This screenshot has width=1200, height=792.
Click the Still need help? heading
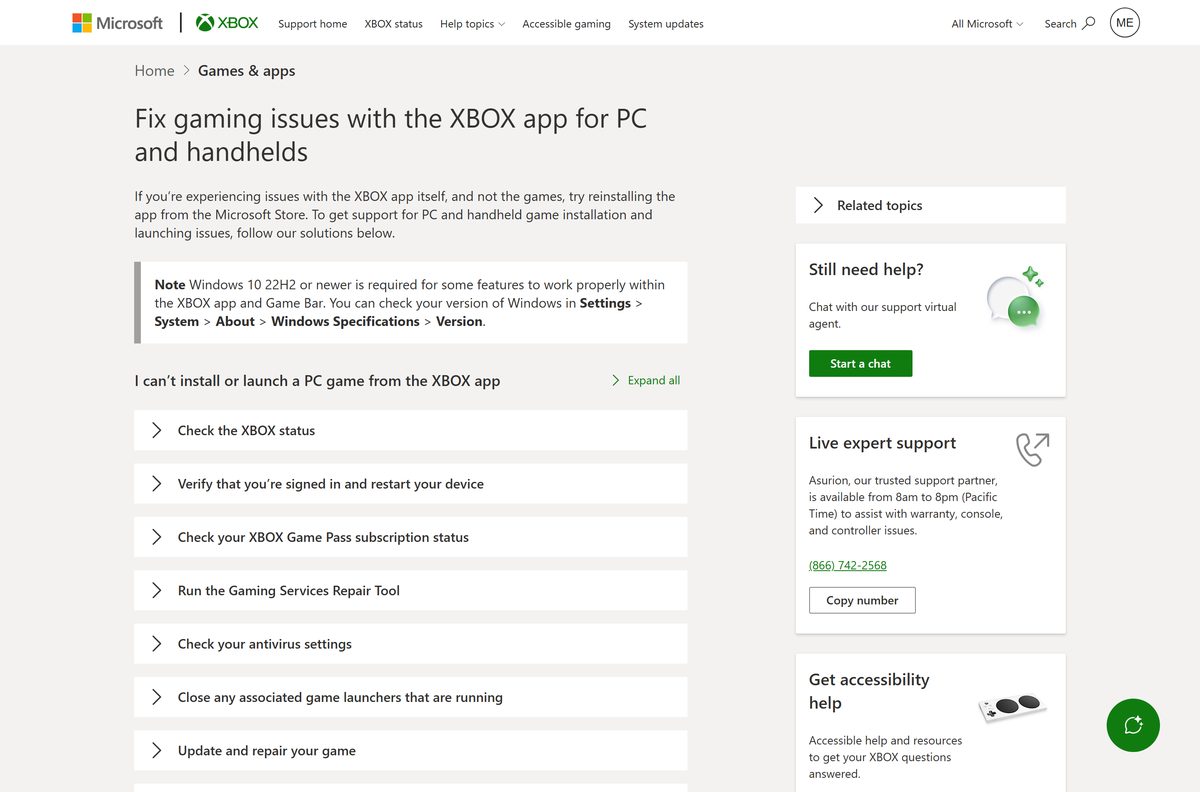click(x=866, y=269)
